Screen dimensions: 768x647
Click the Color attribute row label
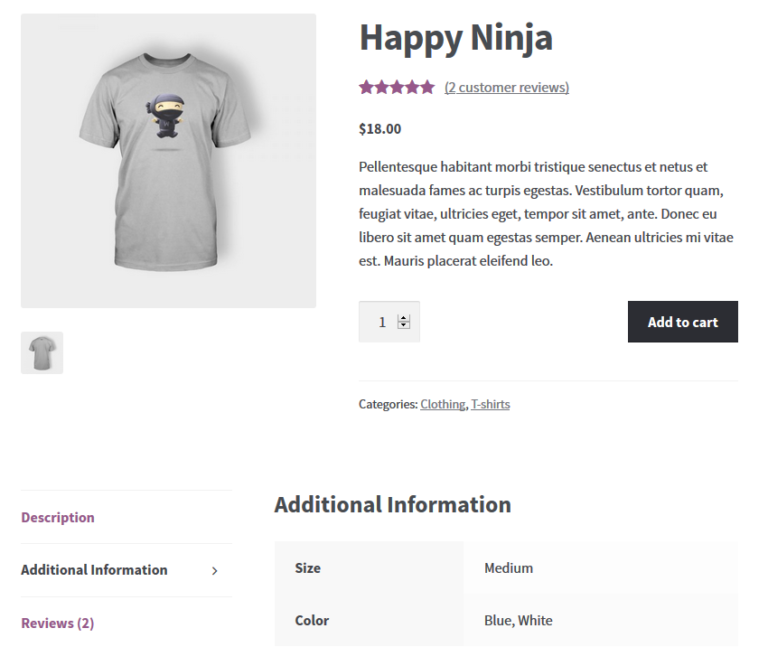click(312, 620)
